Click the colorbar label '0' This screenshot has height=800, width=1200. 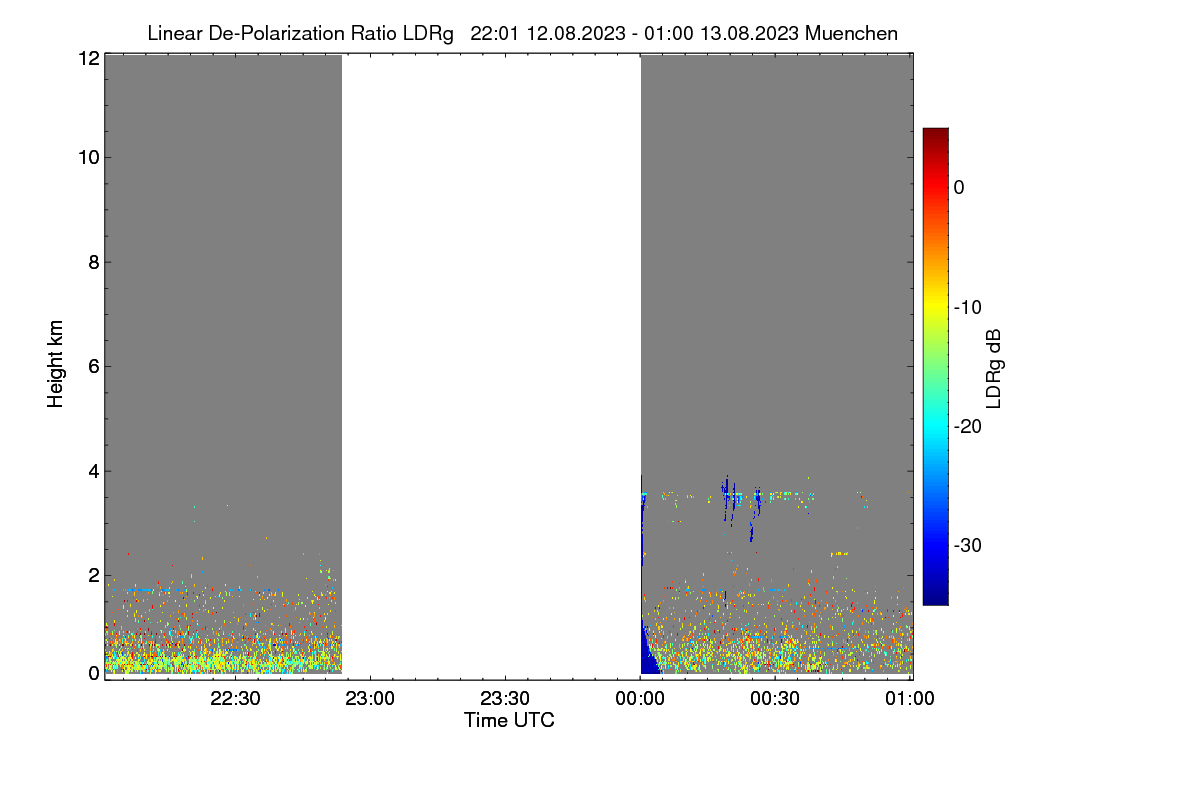(x=959, y=187)
